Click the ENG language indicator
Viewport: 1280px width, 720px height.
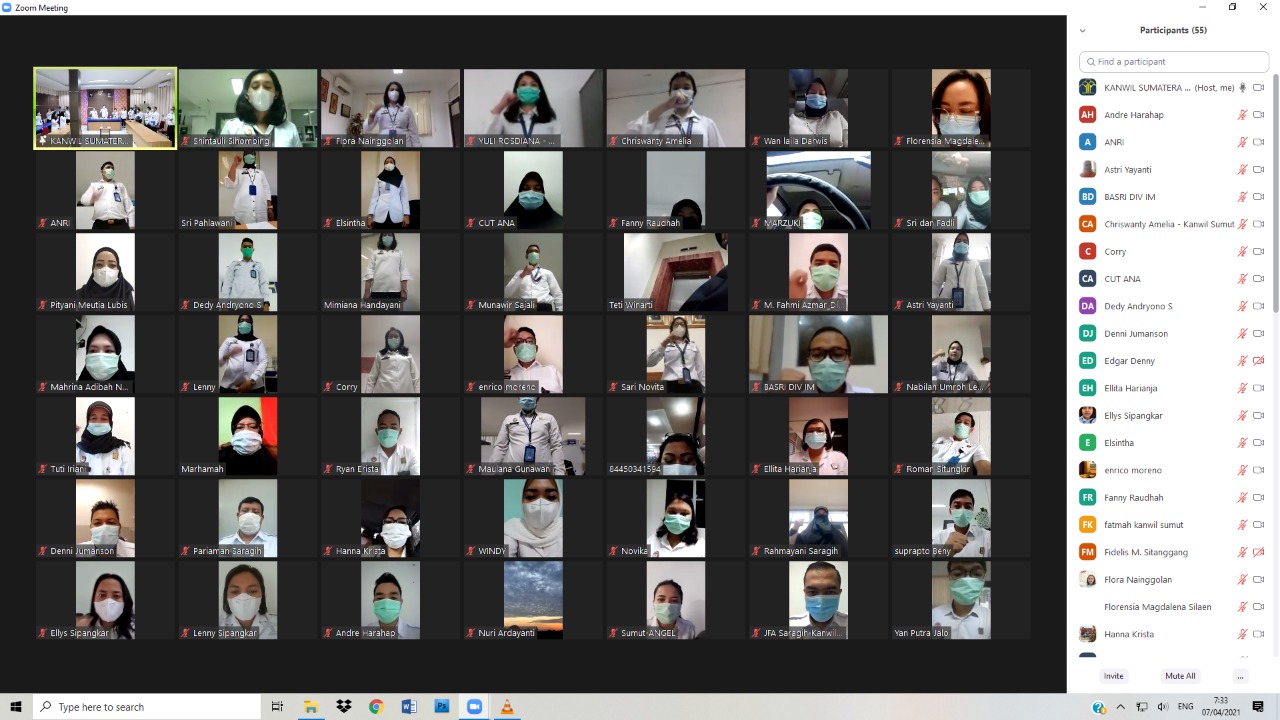1184,707
